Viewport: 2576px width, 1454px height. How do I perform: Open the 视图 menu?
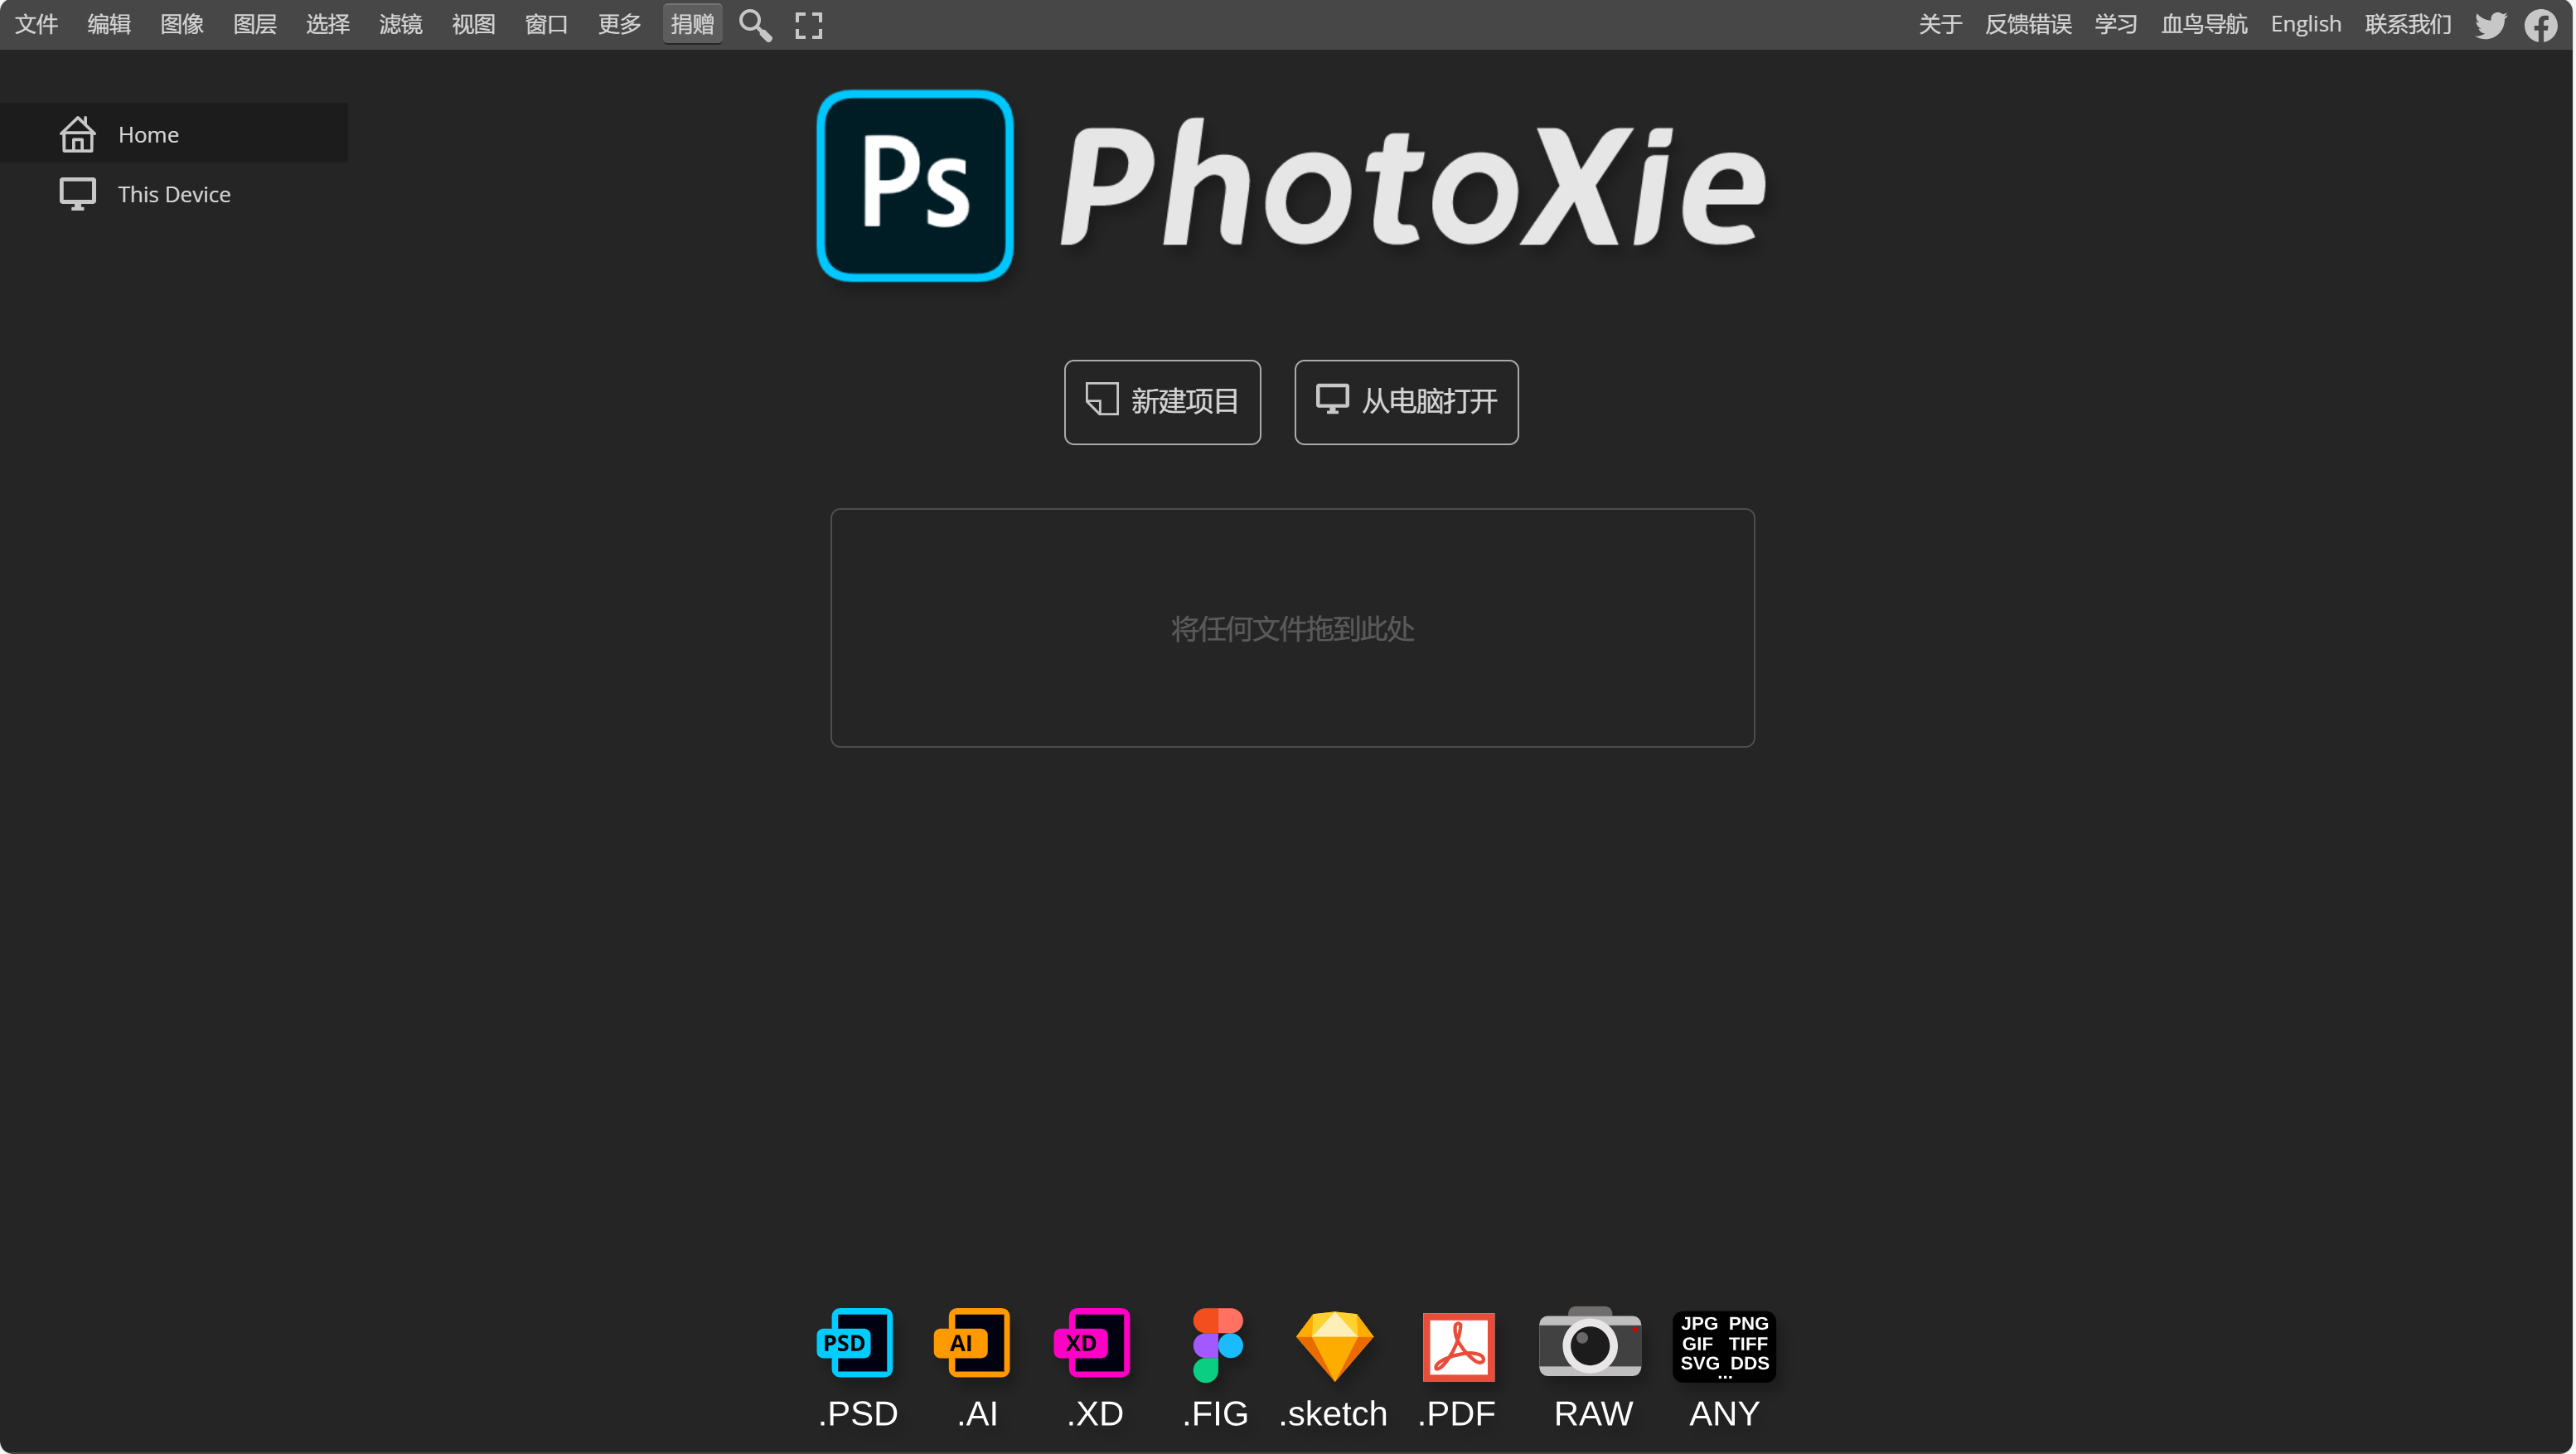point(474,24)
